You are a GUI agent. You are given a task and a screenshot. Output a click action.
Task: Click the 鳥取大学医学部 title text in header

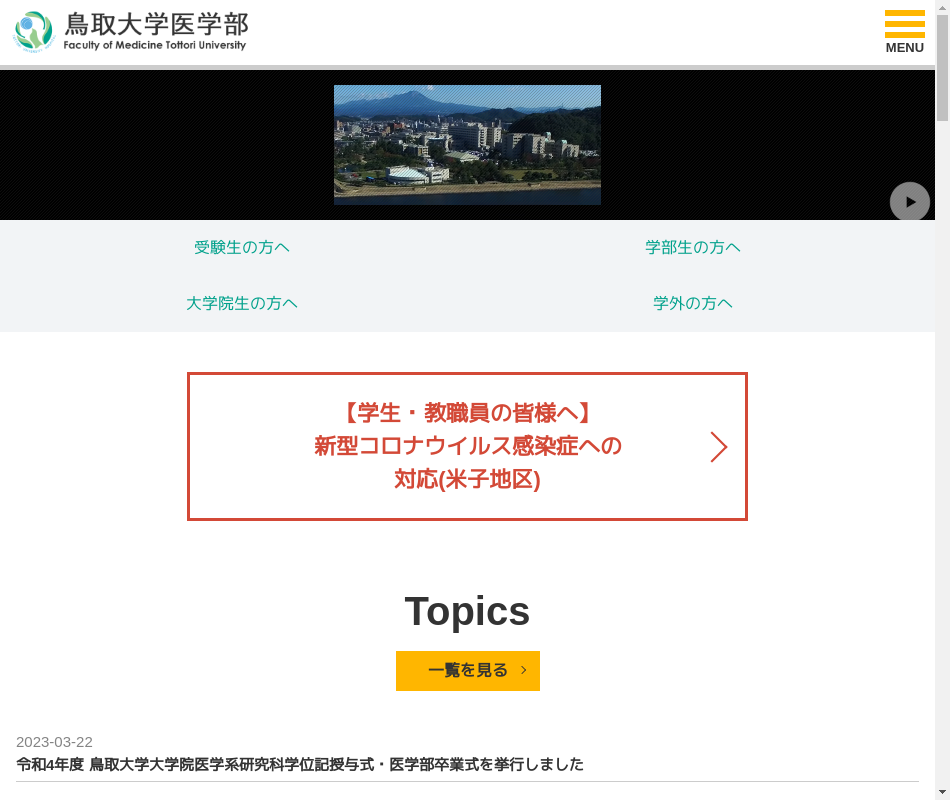coord(156,23)
